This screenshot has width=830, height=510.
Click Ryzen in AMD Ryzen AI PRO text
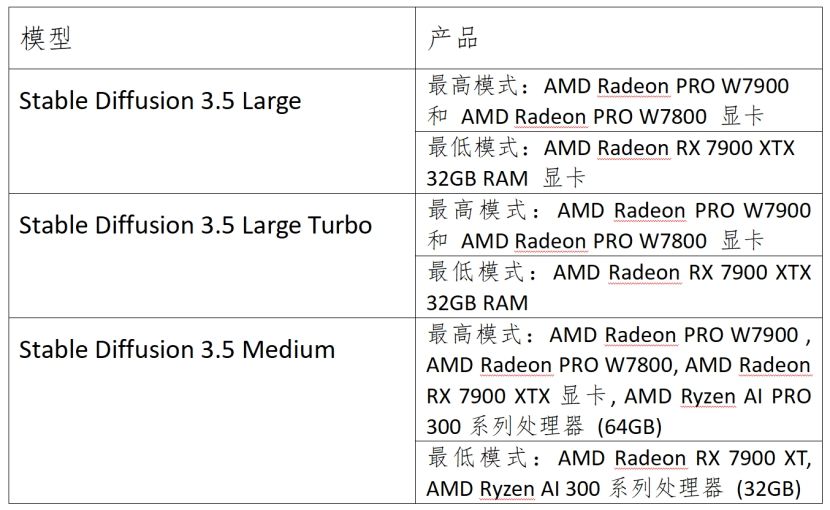point(708,397)
